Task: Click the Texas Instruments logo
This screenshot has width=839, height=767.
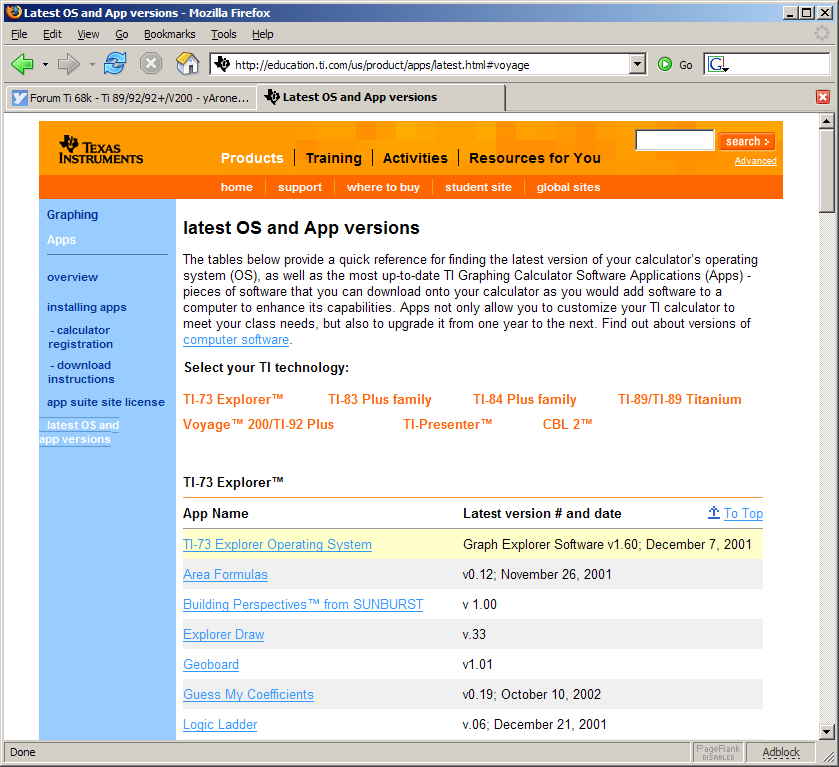Action: (101, 150)
